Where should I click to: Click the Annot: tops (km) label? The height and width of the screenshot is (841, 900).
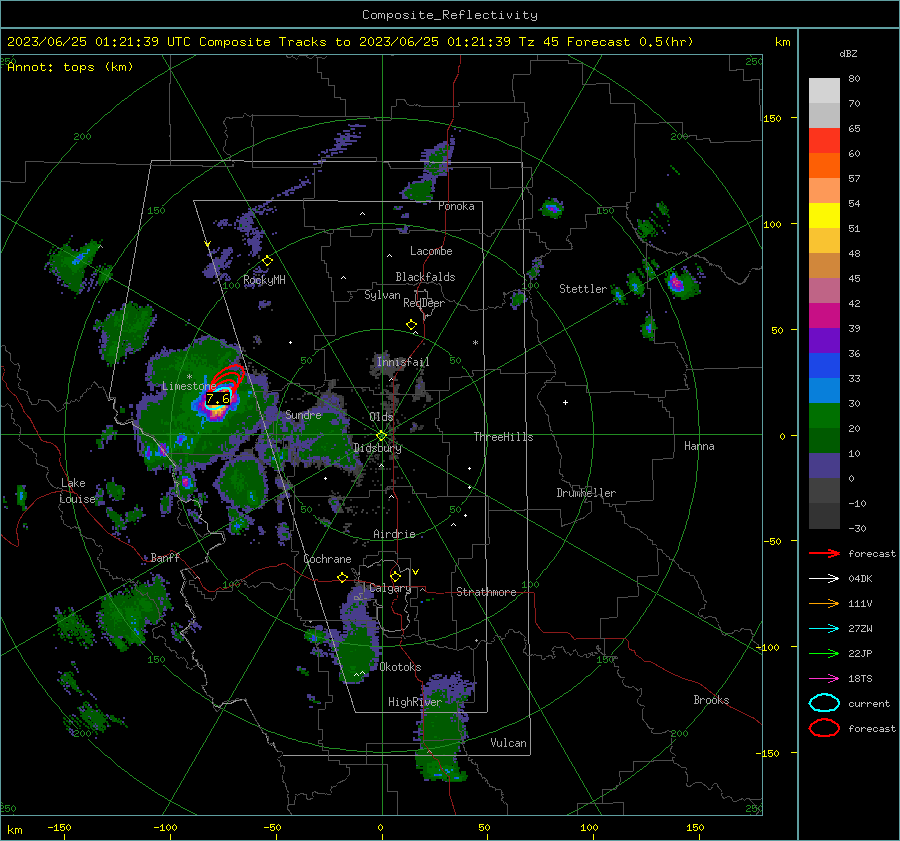point(70,67)
